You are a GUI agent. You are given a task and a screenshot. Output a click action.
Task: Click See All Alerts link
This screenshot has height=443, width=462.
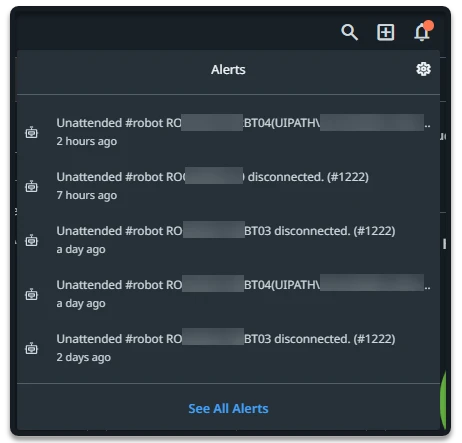(x=228, y=409)
